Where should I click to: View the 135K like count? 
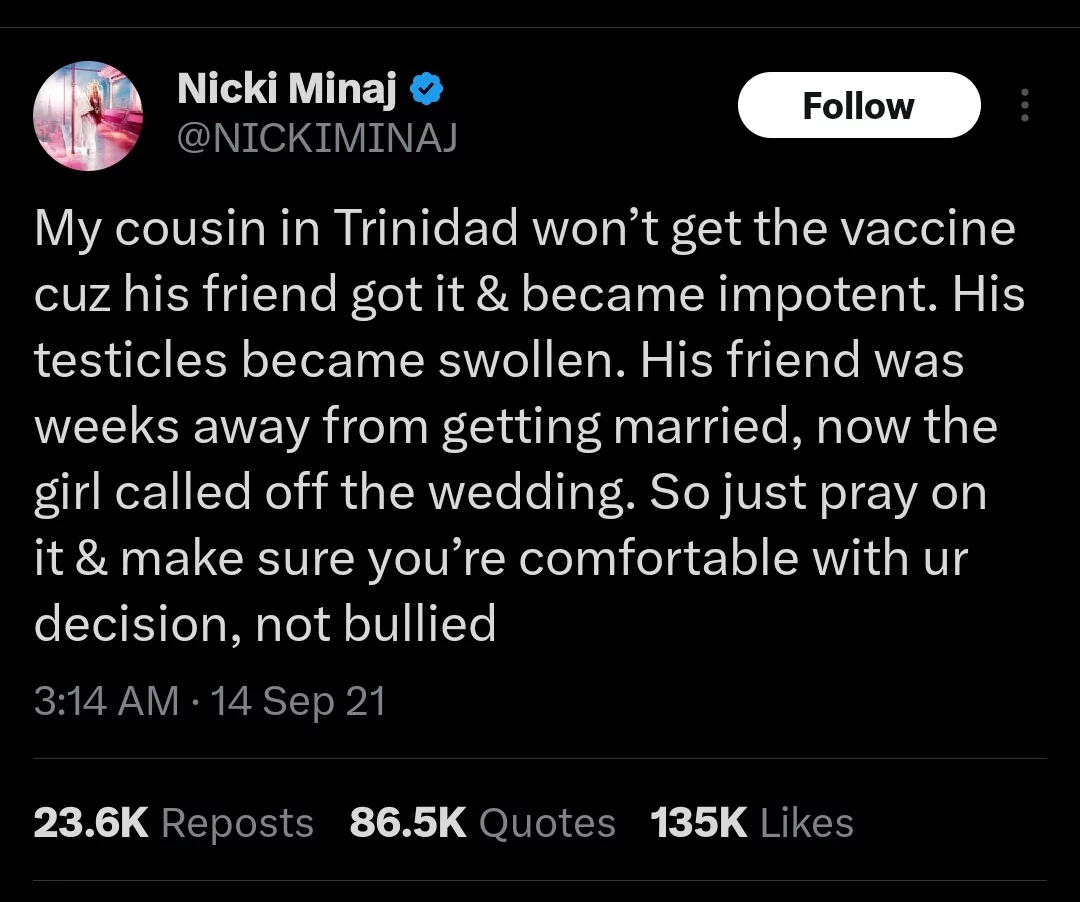pos(698,822)
